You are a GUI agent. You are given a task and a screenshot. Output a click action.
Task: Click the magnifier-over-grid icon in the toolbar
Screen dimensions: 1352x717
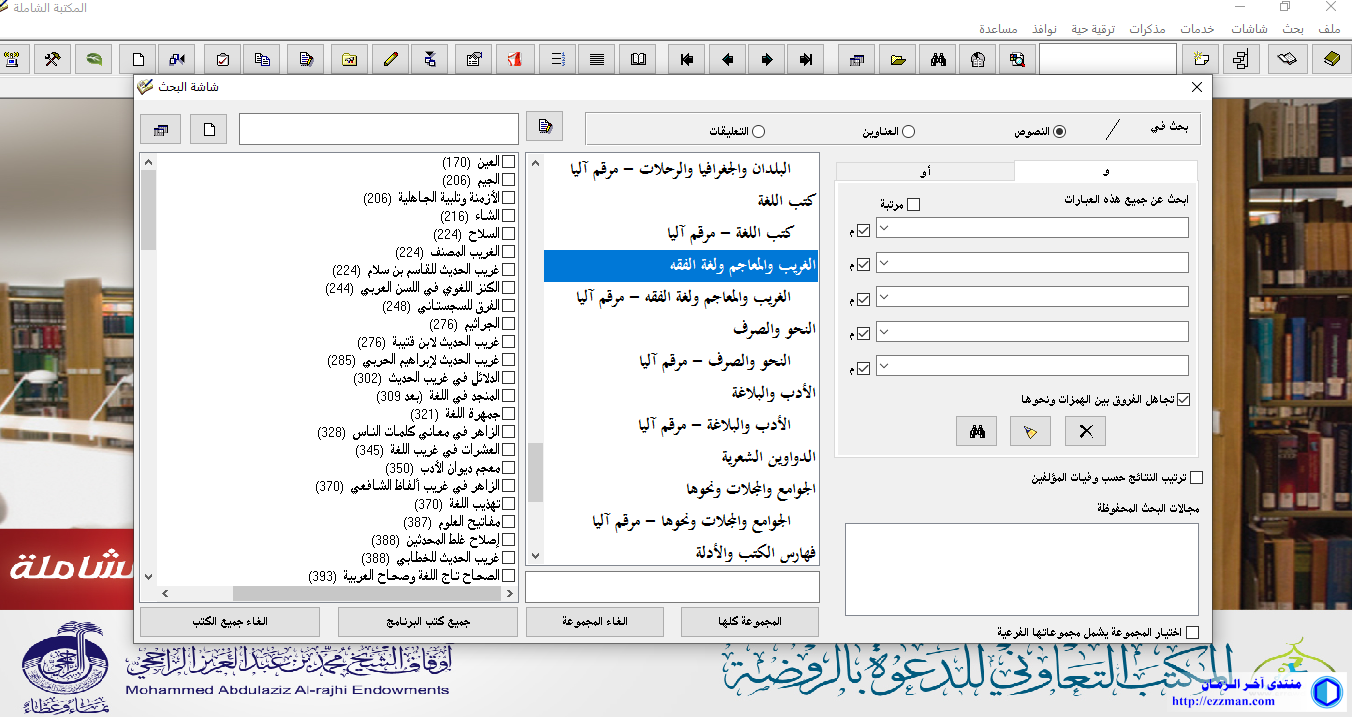(x=1017, y=59)
